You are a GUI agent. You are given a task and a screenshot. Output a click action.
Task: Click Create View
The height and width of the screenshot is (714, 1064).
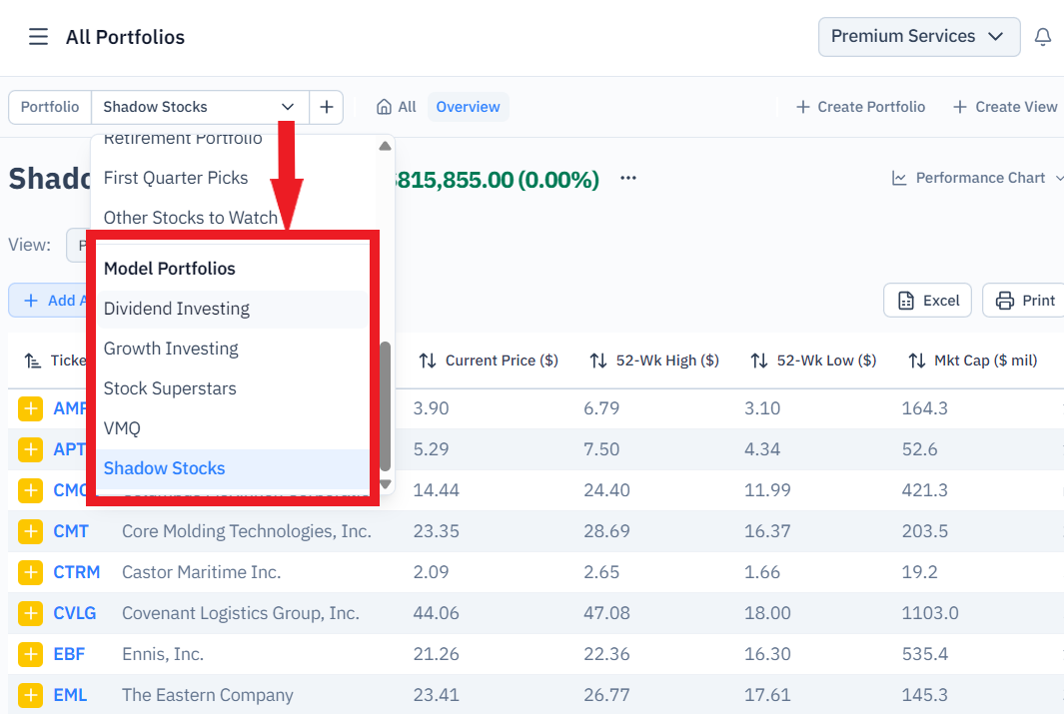pos(1005,107)
